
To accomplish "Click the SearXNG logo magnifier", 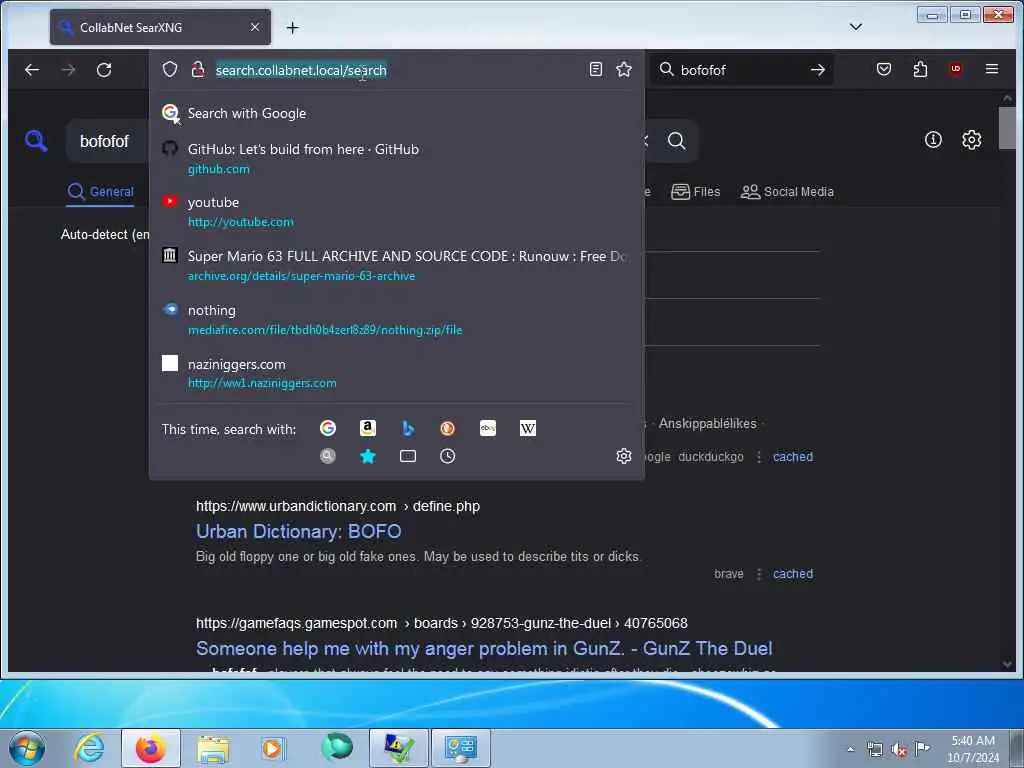I will 36,140.
